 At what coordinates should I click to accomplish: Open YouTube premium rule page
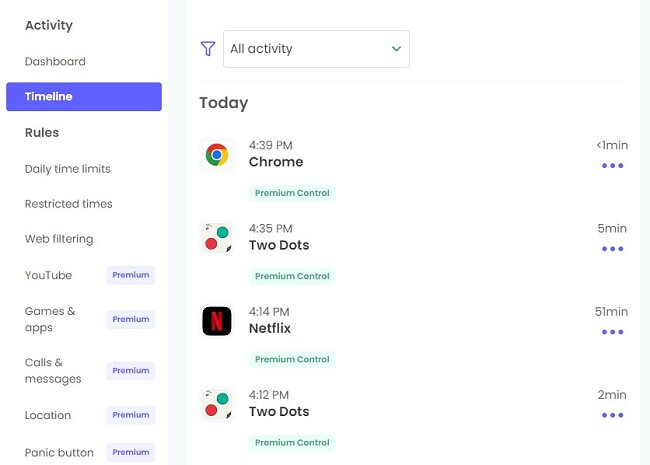(48, 275)
